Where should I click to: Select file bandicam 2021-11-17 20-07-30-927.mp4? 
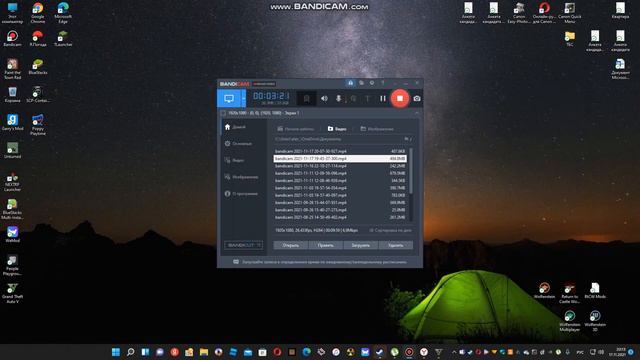click(340, 151)
